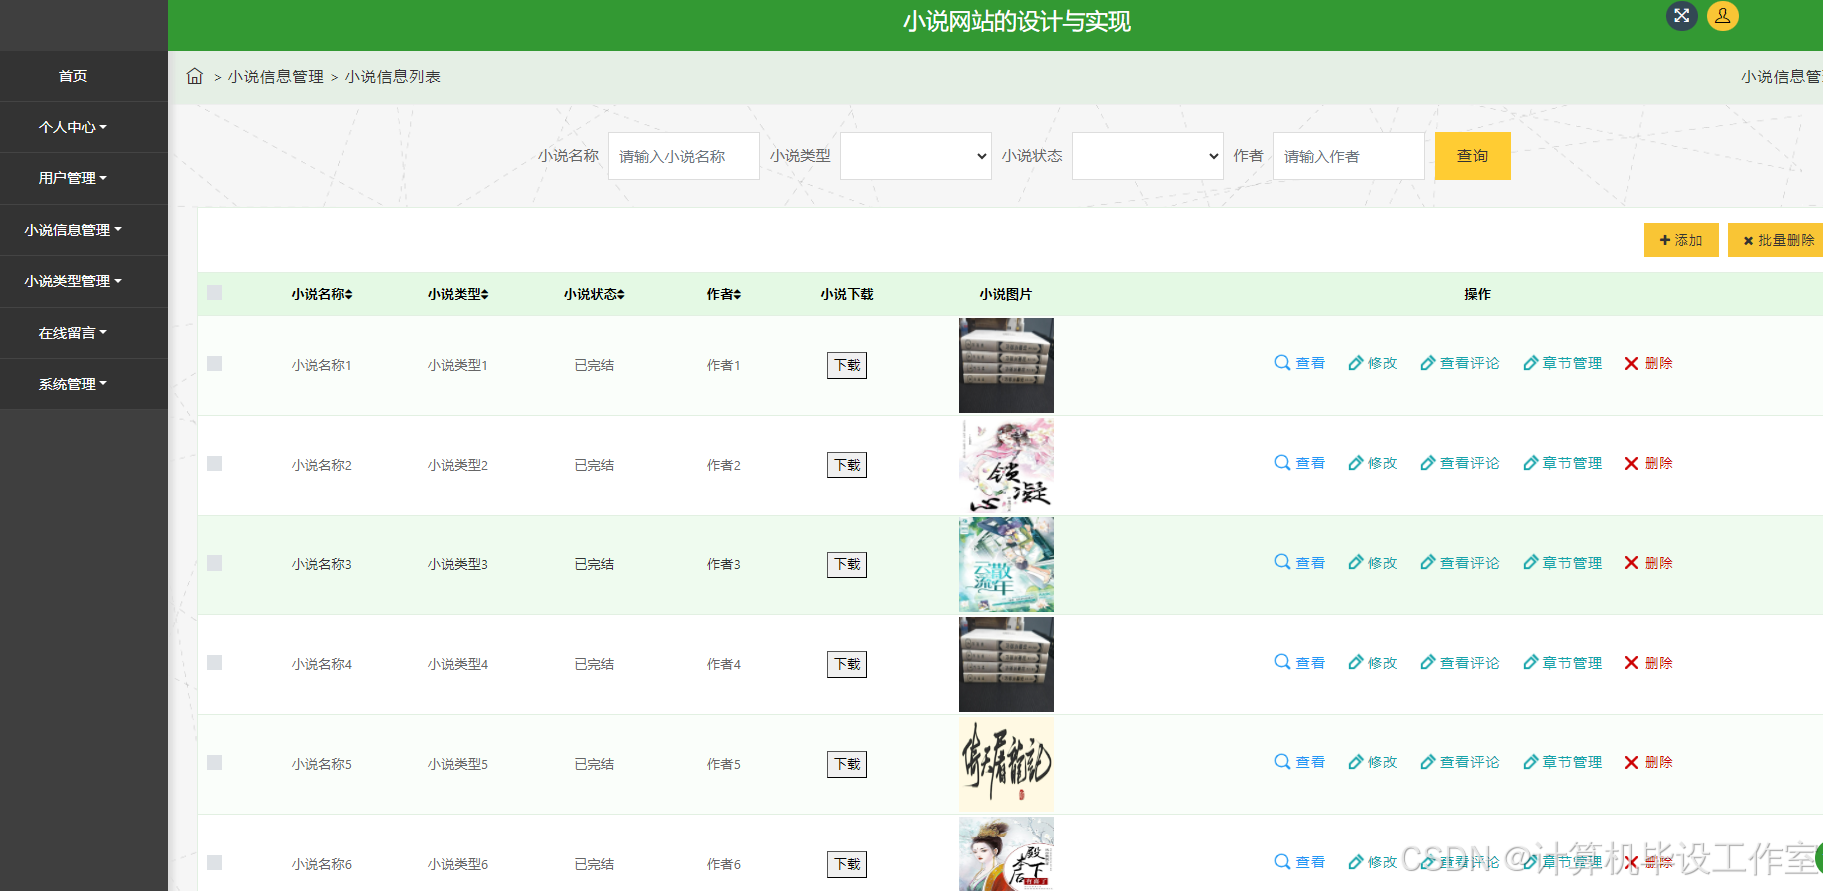Download the novel file for 小说名称5
Screen dimensions: 1823x891
coord(847,764)
